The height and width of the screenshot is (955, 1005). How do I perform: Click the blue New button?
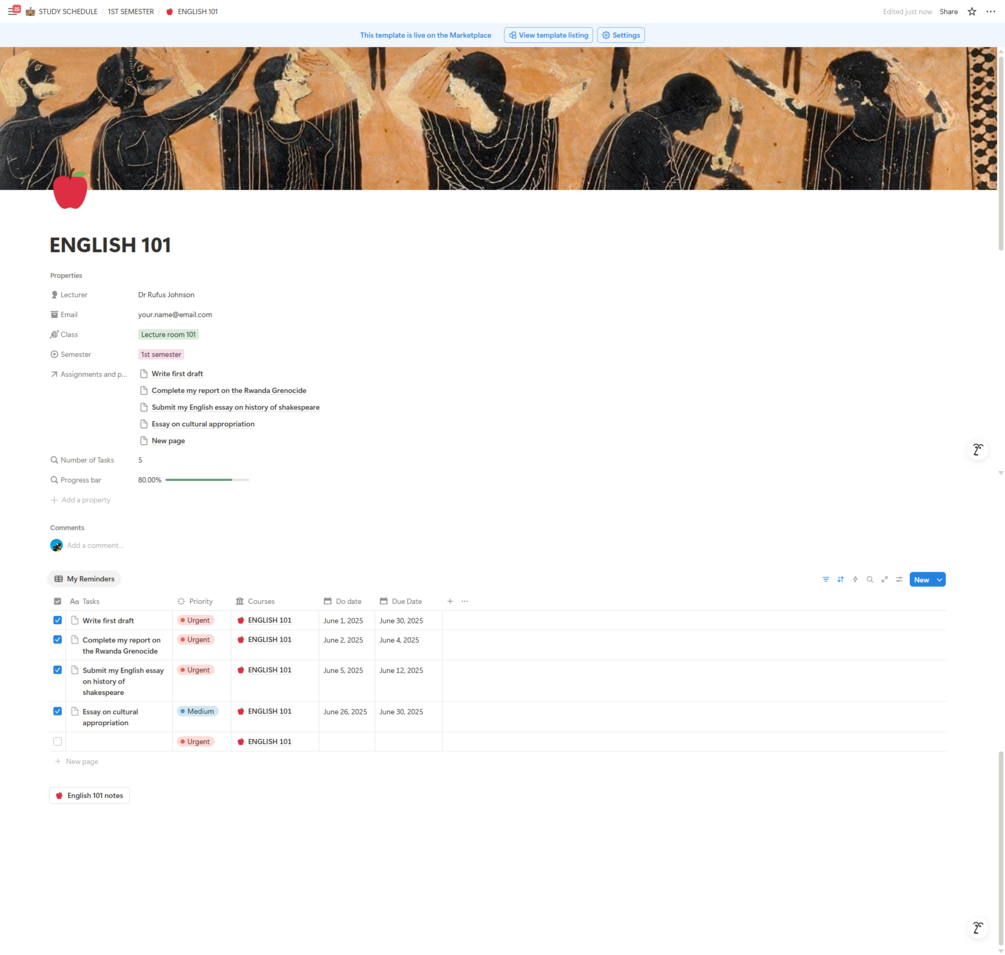click(922, 579)
